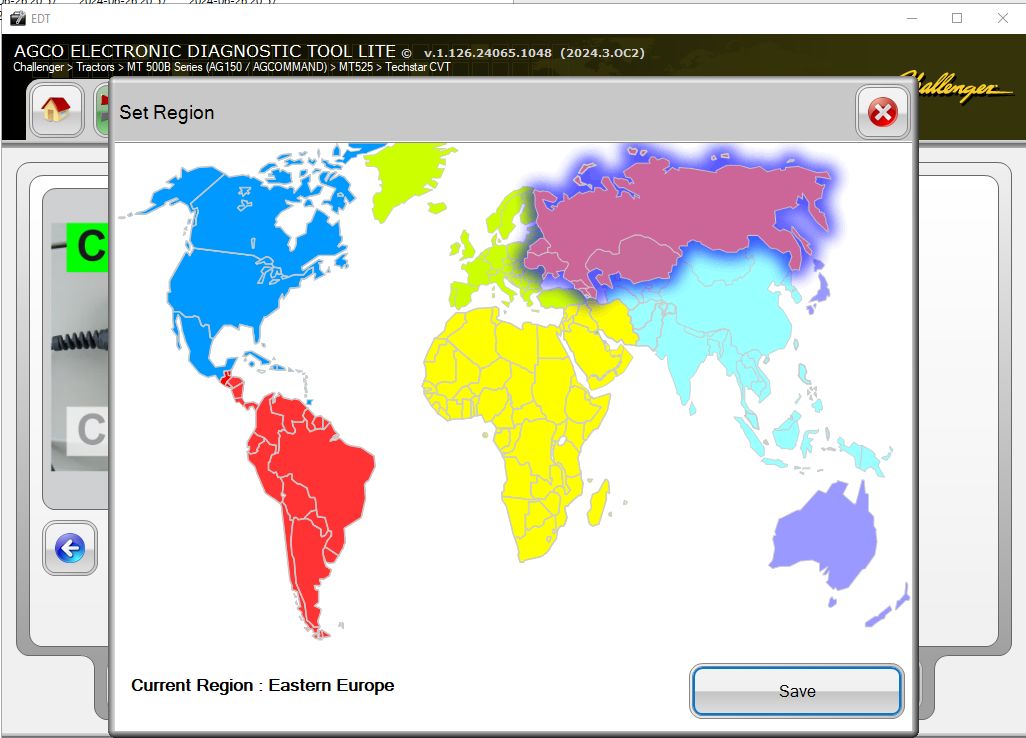Click the red house Home icon
Screen dimensions: 1026x738
coord(56,109)
